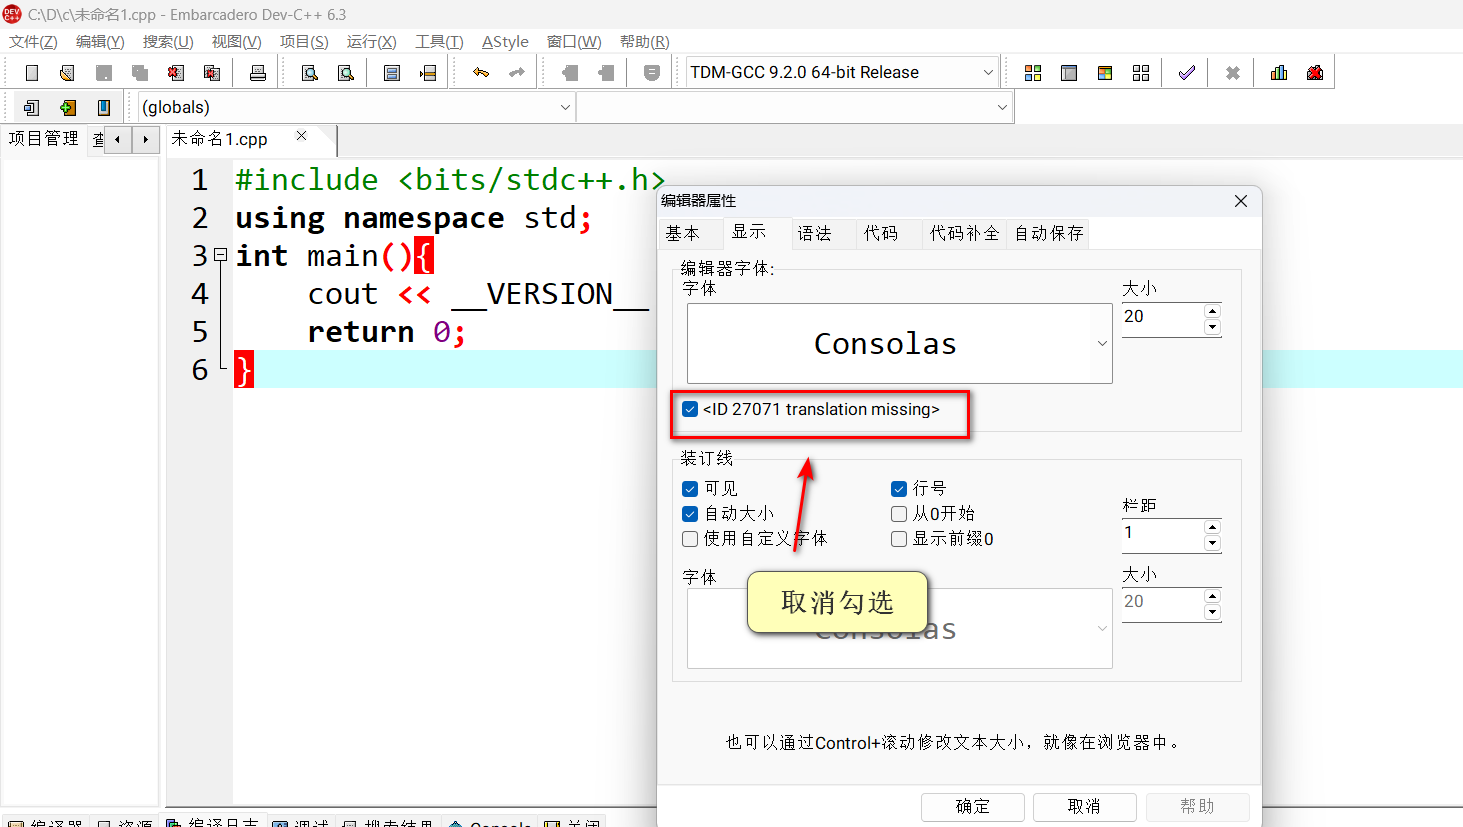
Task: Click the Close file toolbar icon
Action: click(176, 73)
